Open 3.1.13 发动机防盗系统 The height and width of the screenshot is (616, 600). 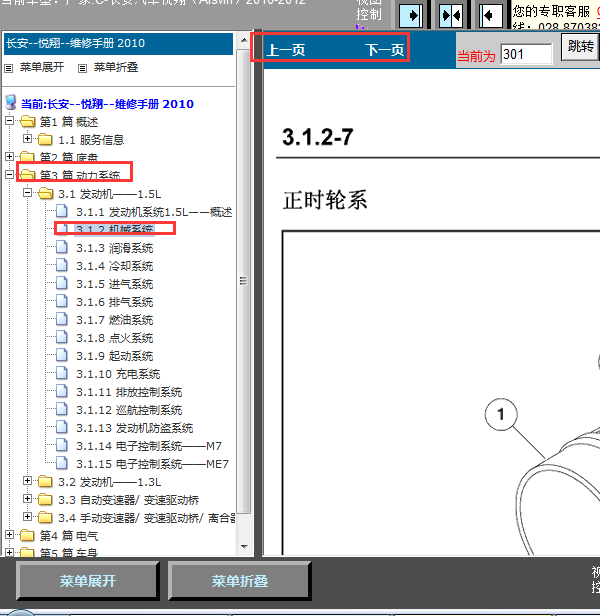[134, 428]
